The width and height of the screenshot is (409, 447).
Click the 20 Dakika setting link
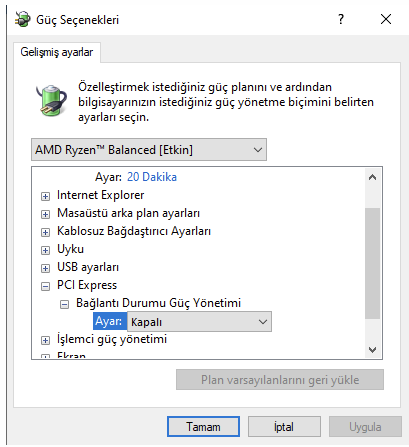tap(152, 177)
